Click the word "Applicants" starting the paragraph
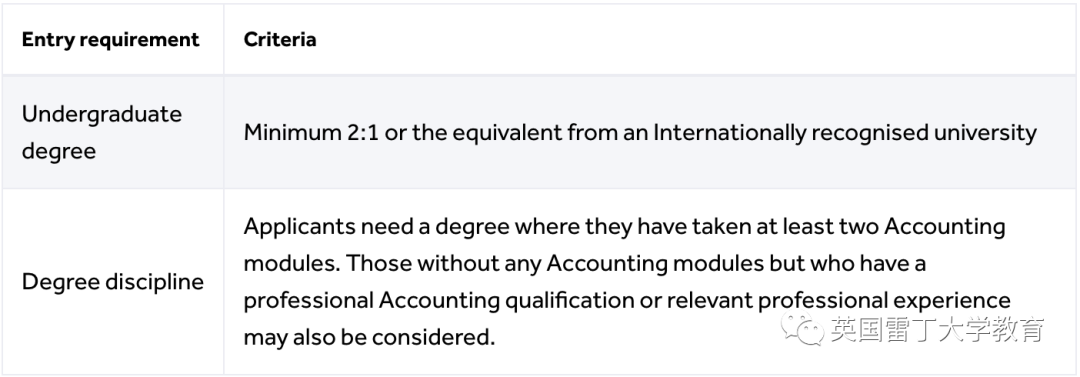Viewport: 1080px width, 377px height. [299, 227]
